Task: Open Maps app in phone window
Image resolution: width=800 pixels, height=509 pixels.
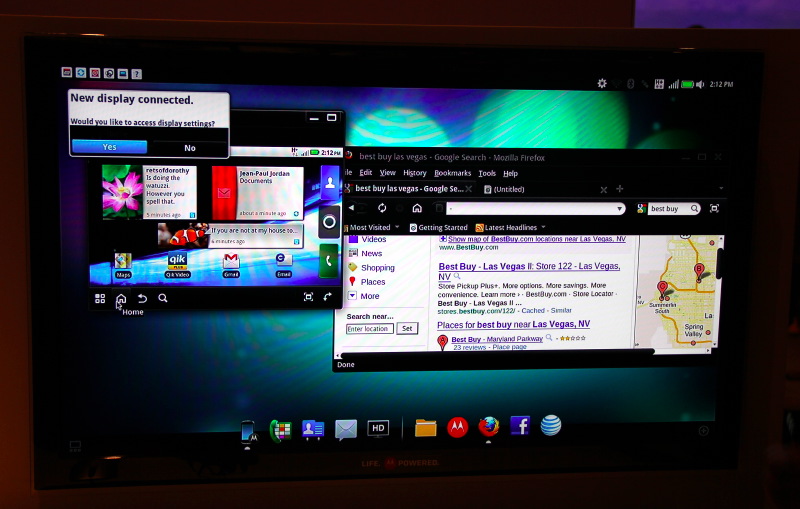Action: (x=123, y=265)
